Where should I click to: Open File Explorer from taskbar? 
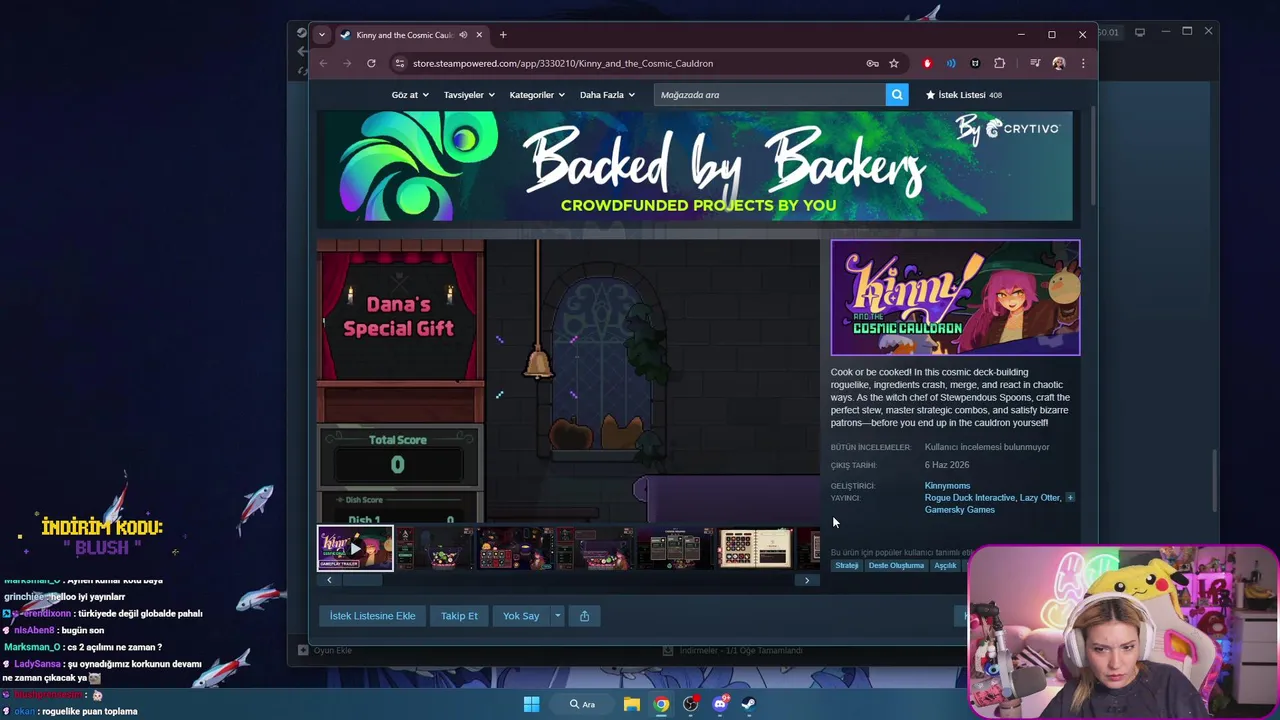[x=632, y=704]
